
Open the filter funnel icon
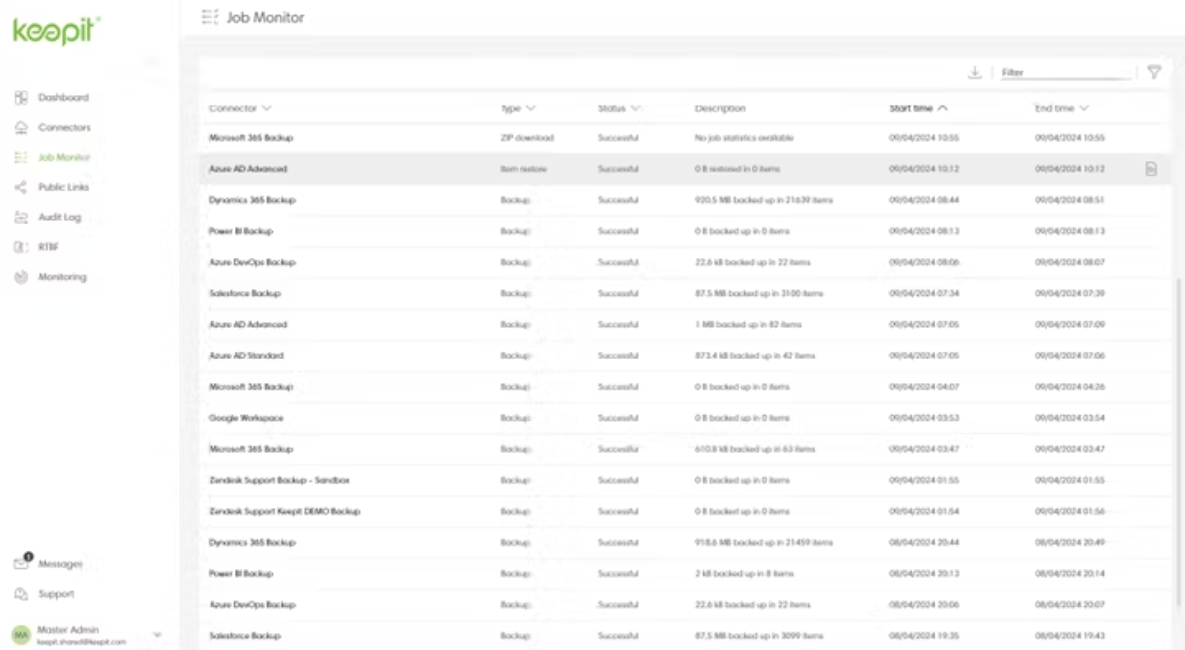[x=1154, y=72]
